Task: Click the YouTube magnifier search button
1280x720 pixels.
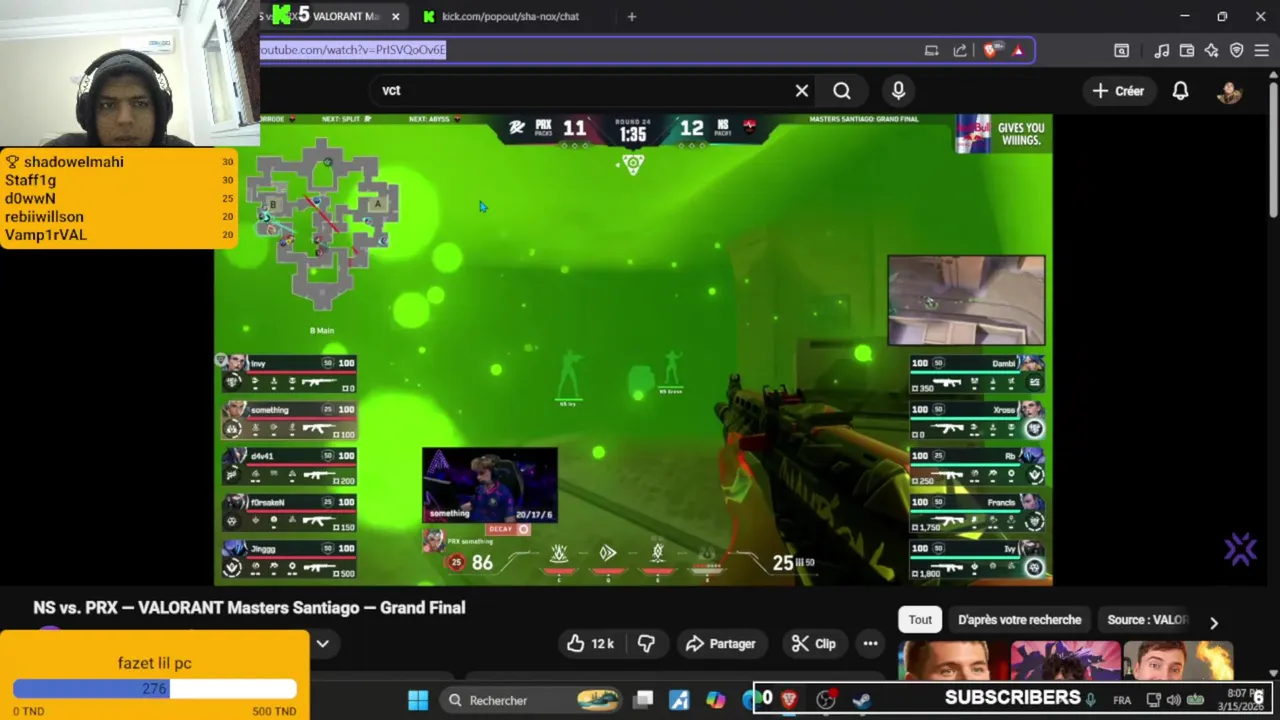Action: [842, 91]
